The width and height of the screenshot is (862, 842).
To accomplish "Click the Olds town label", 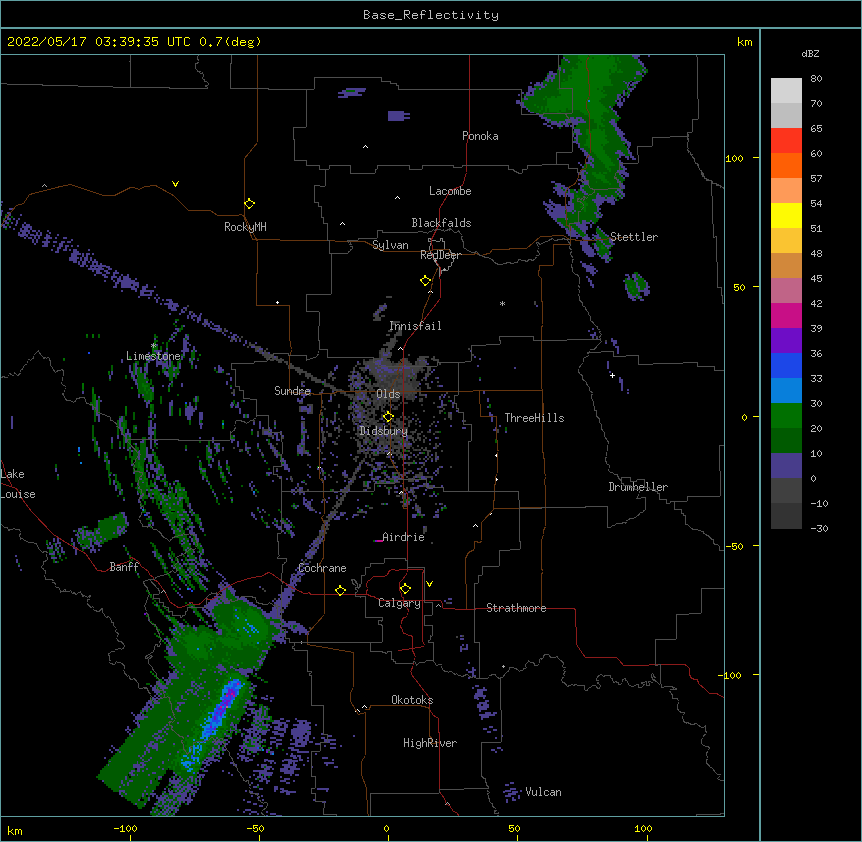I will 388,394.
